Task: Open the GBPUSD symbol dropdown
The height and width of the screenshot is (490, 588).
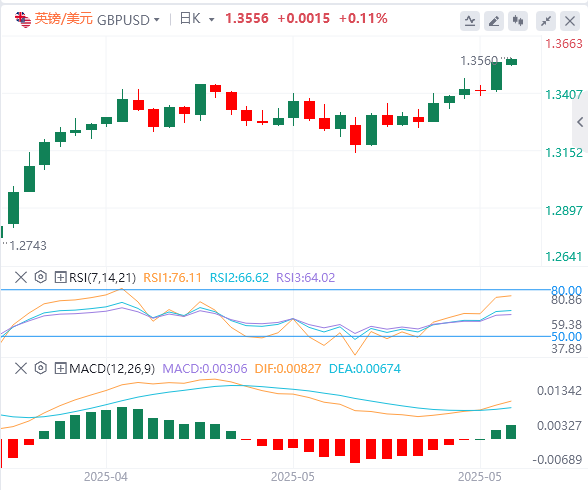Action: pos(128,19)
